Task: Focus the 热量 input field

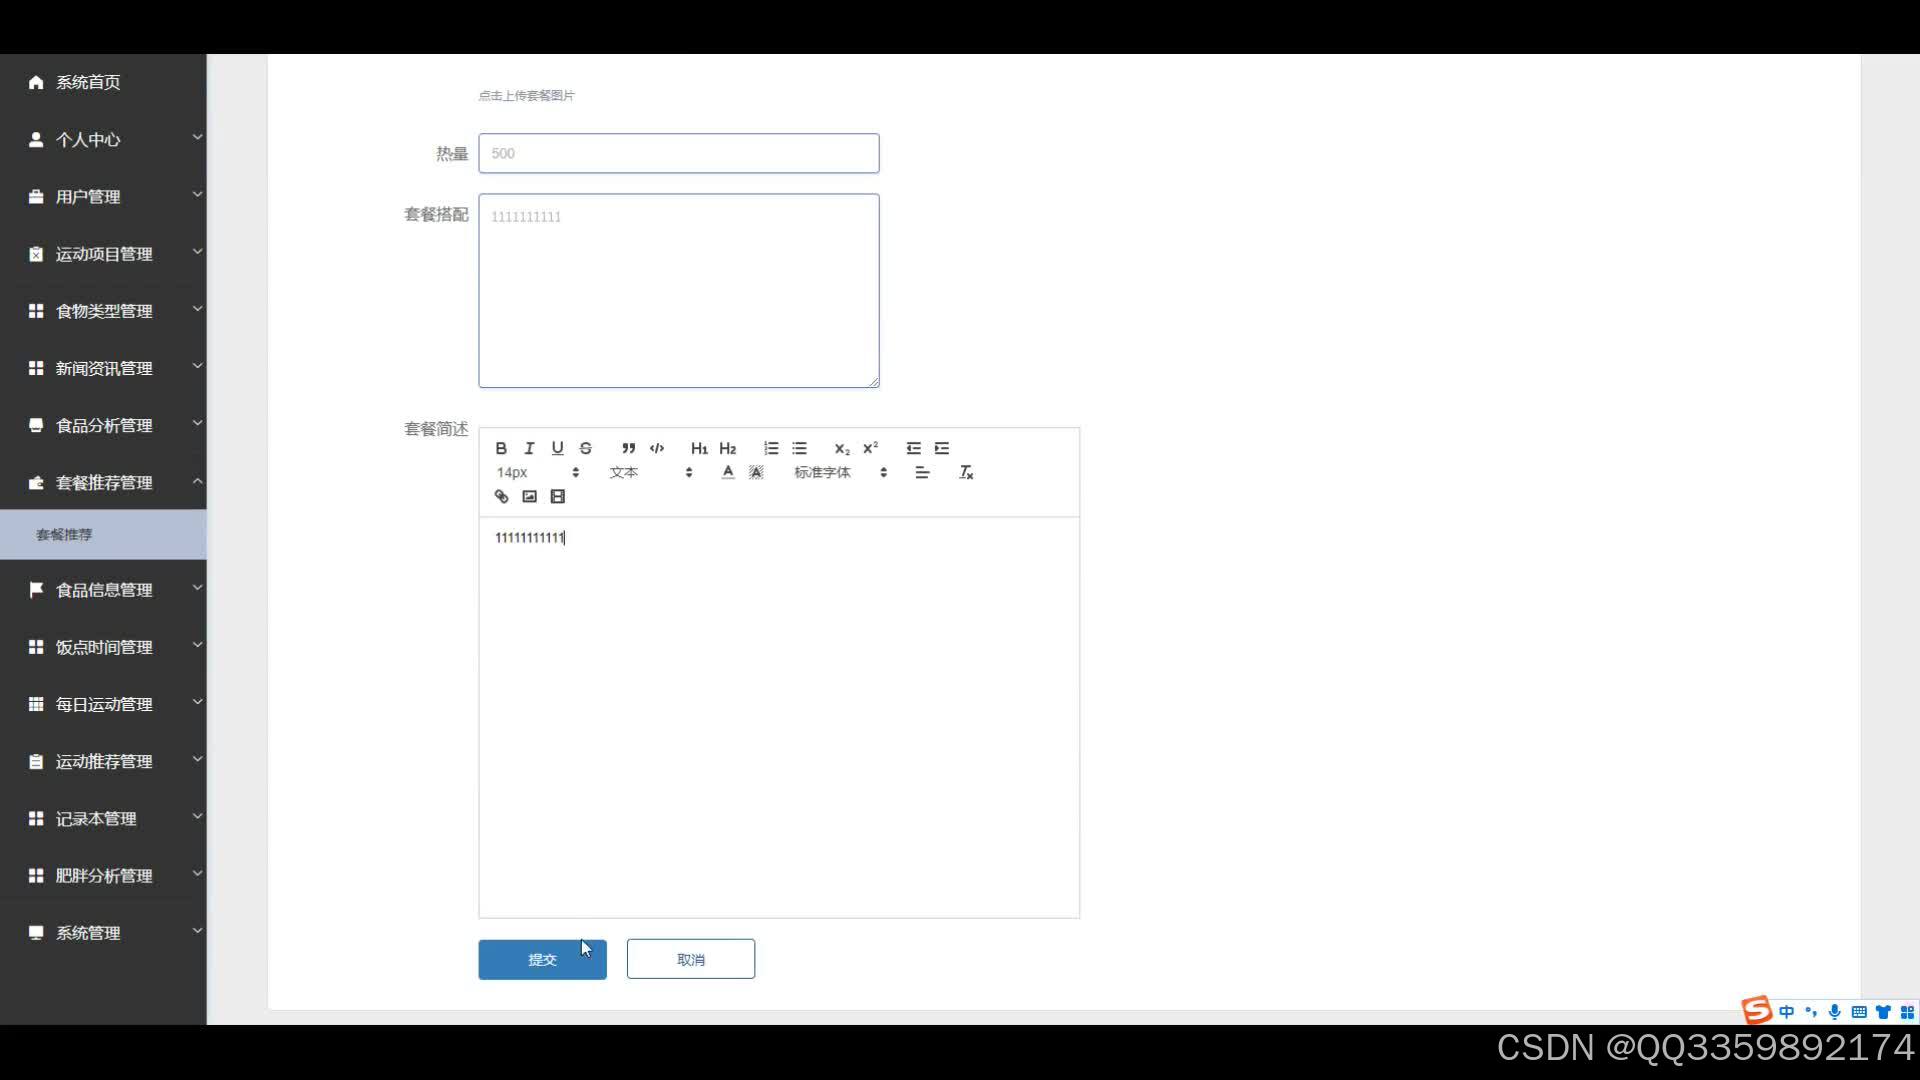Action: click(679, 153)
